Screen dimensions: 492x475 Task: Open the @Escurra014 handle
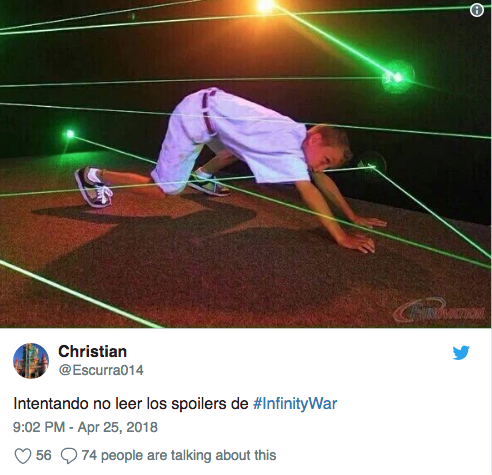click(x=101, y=370)
